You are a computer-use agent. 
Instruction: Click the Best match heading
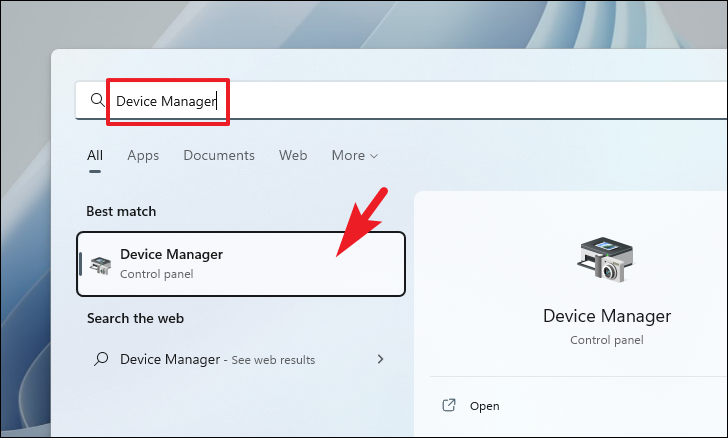pyautogui.click(x=121, y=211)
